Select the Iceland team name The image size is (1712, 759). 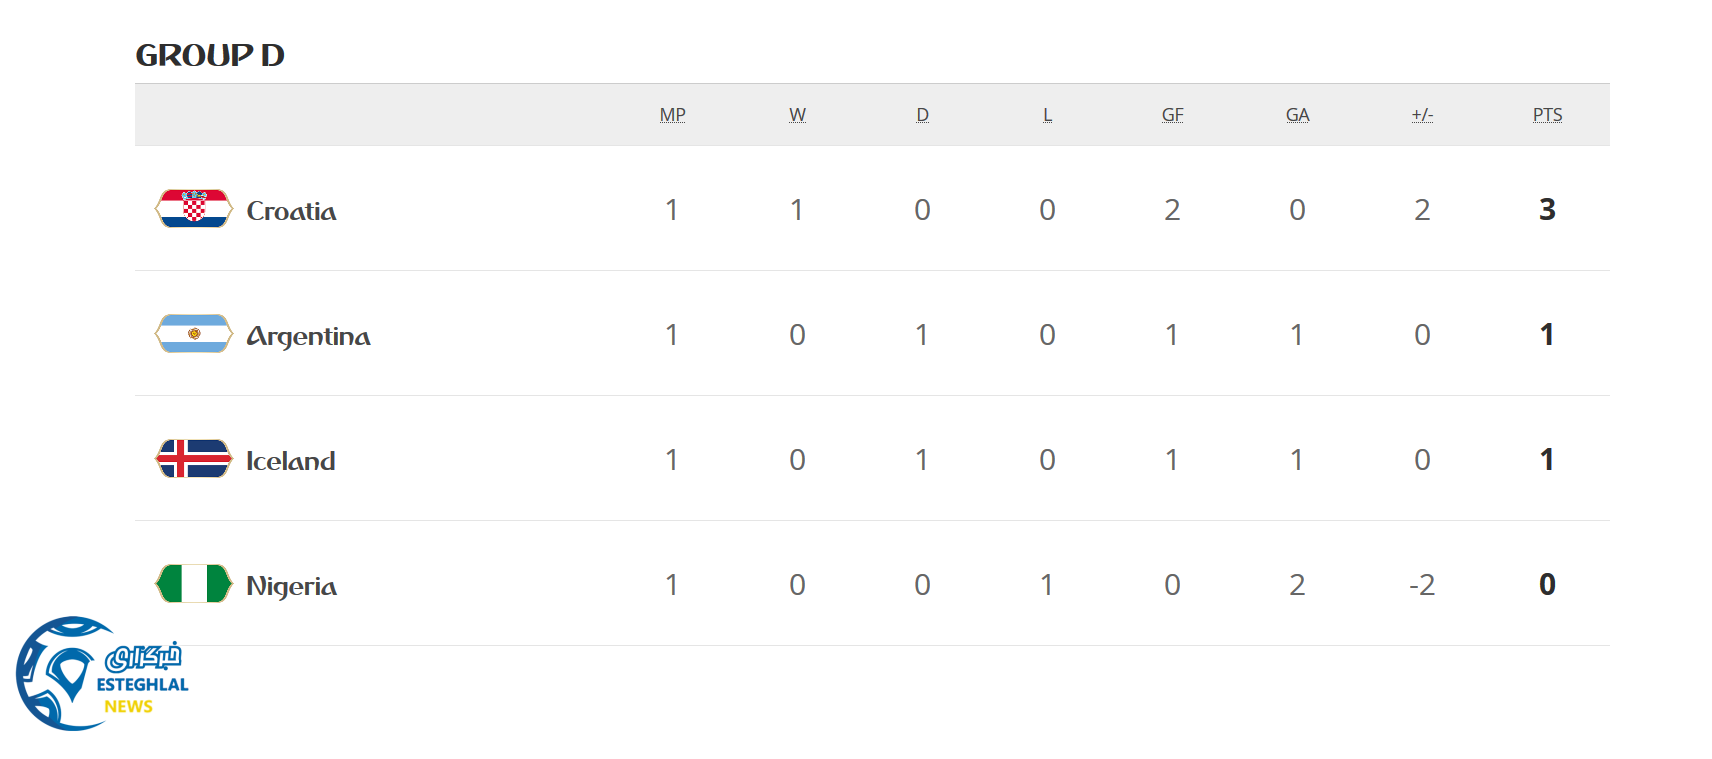[x=290, y=461]
